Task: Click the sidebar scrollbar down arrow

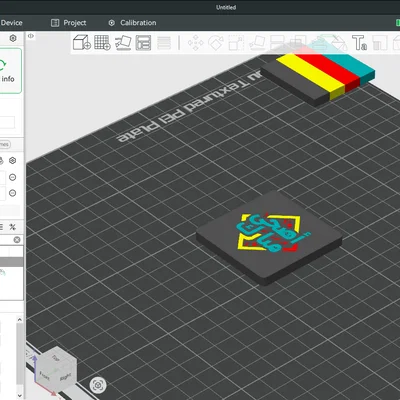Action: click(x=20, y=396)
